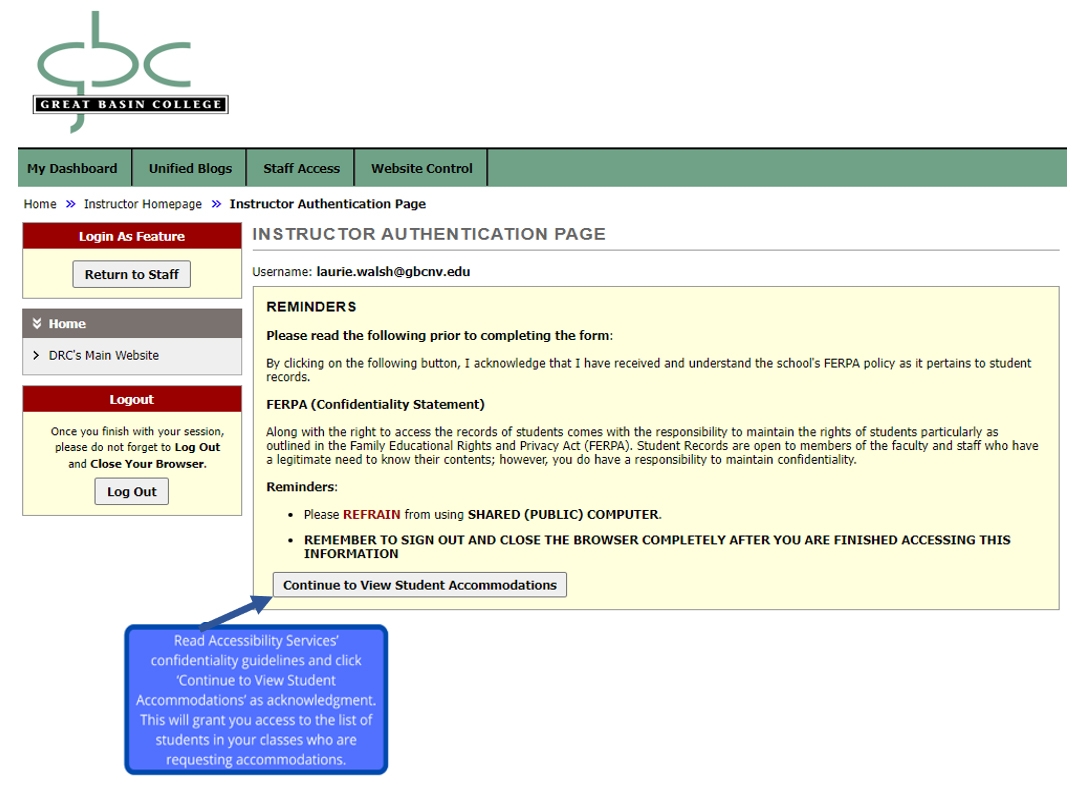Viewport: 1073px width, 790px height.
Task: Select Staff Access in the navigation bar
Action: [301, 168]
